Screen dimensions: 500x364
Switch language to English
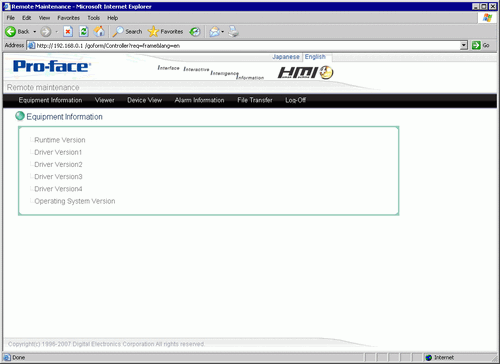[x=315, y=57]
